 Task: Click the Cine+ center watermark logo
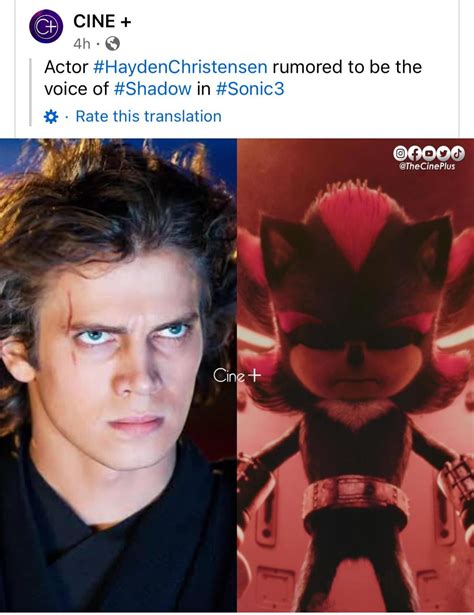(237, 376)
